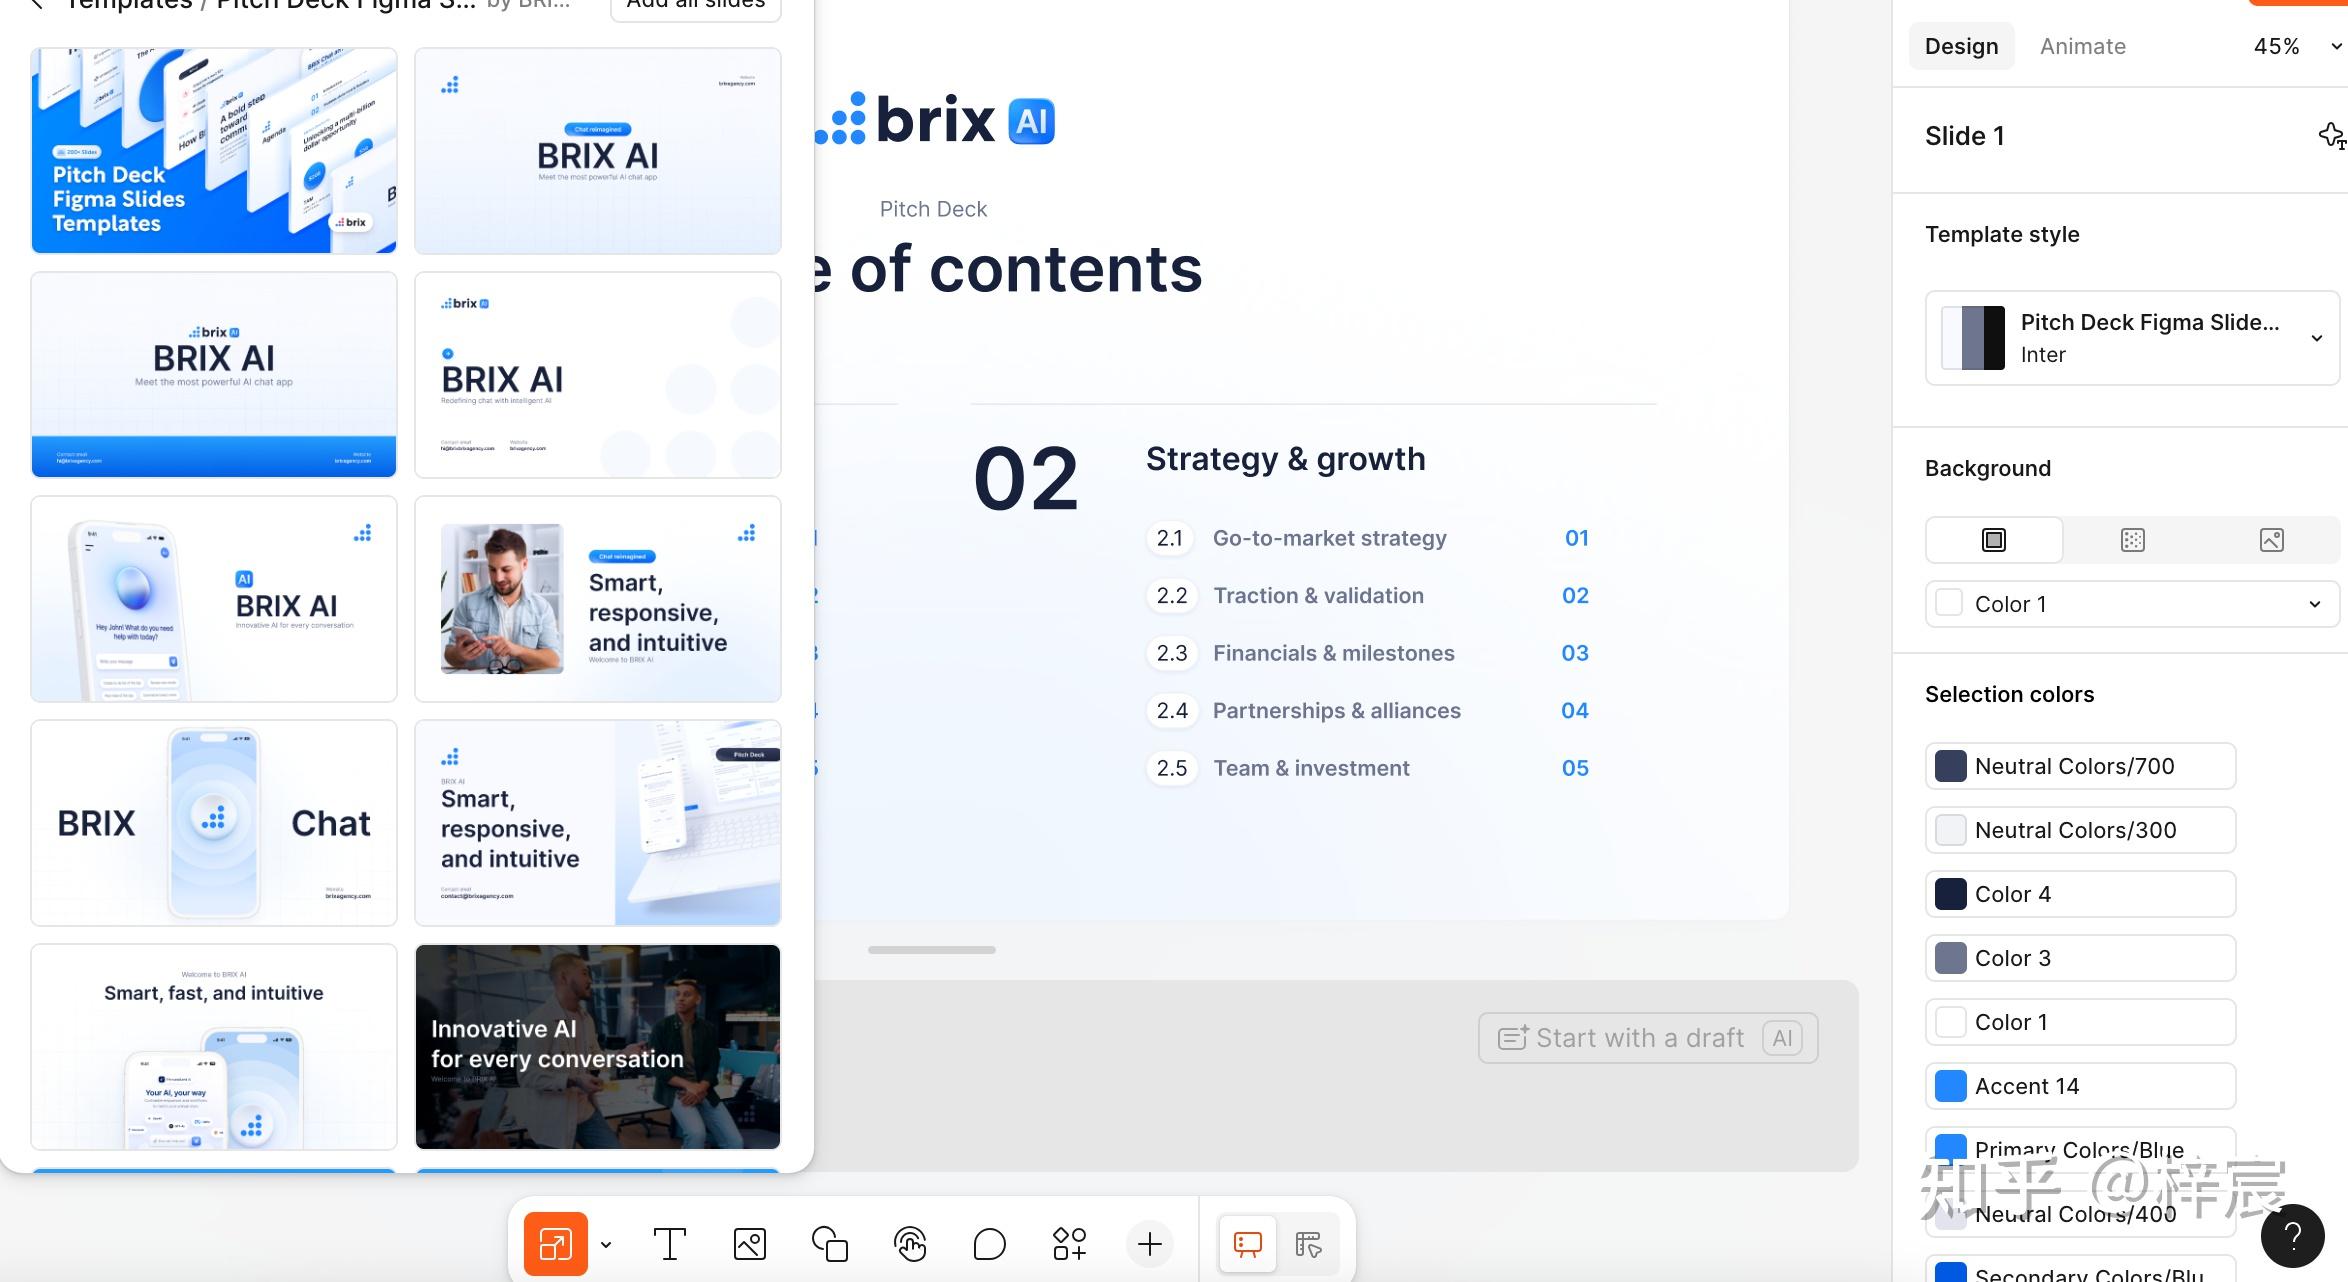Image resolution: width=2348 pixels, height=1282 pixels.
Task: Click the plus more-tools button
Action: pos(1149,1244)
